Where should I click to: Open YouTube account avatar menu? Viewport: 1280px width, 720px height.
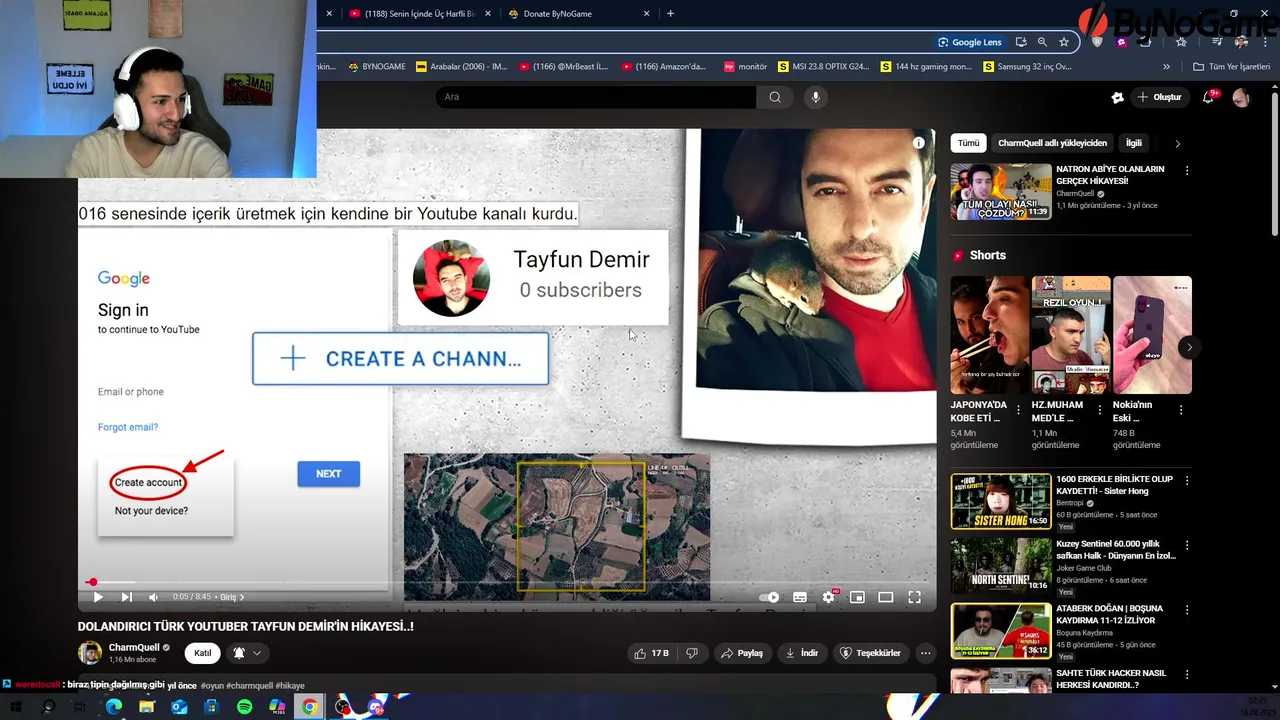tap(1241, 97)
